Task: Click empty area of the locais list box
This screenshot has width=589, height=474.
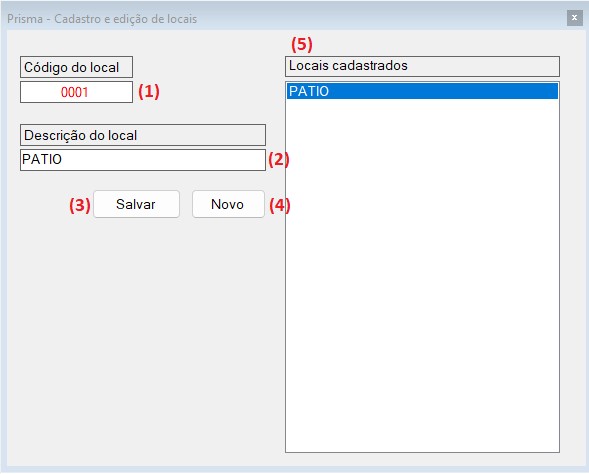Action: pyautogui.click(x=422, y=274)
